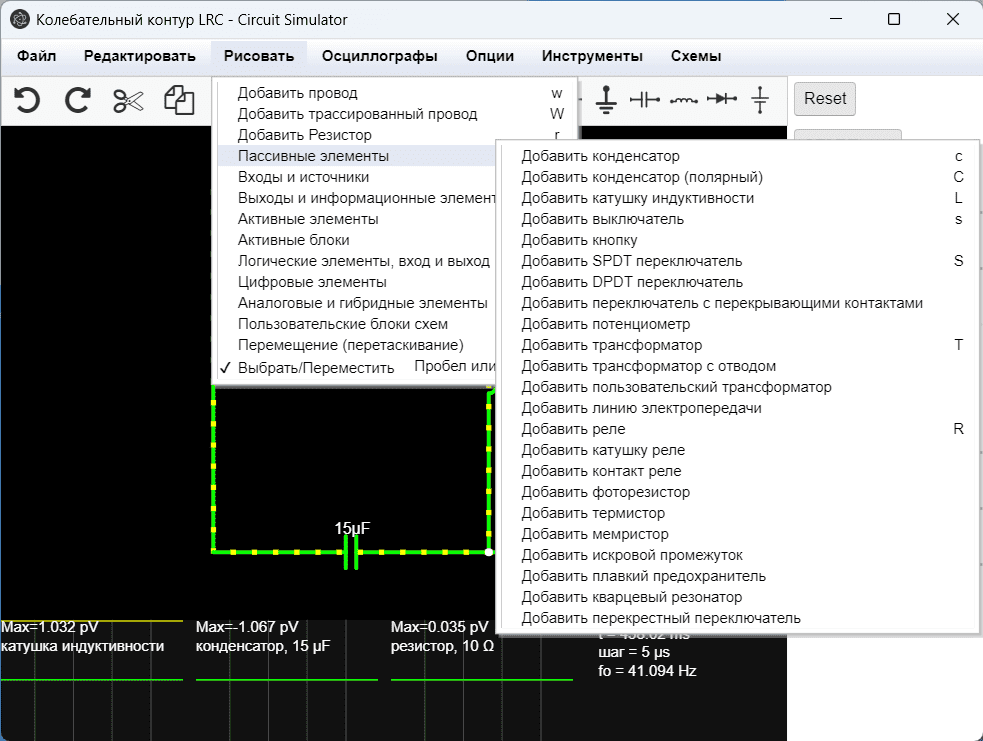Viewport: 983px width, 741px height.
Task: Click the конденсатор, 15 µF scope label
Action: 263,646
